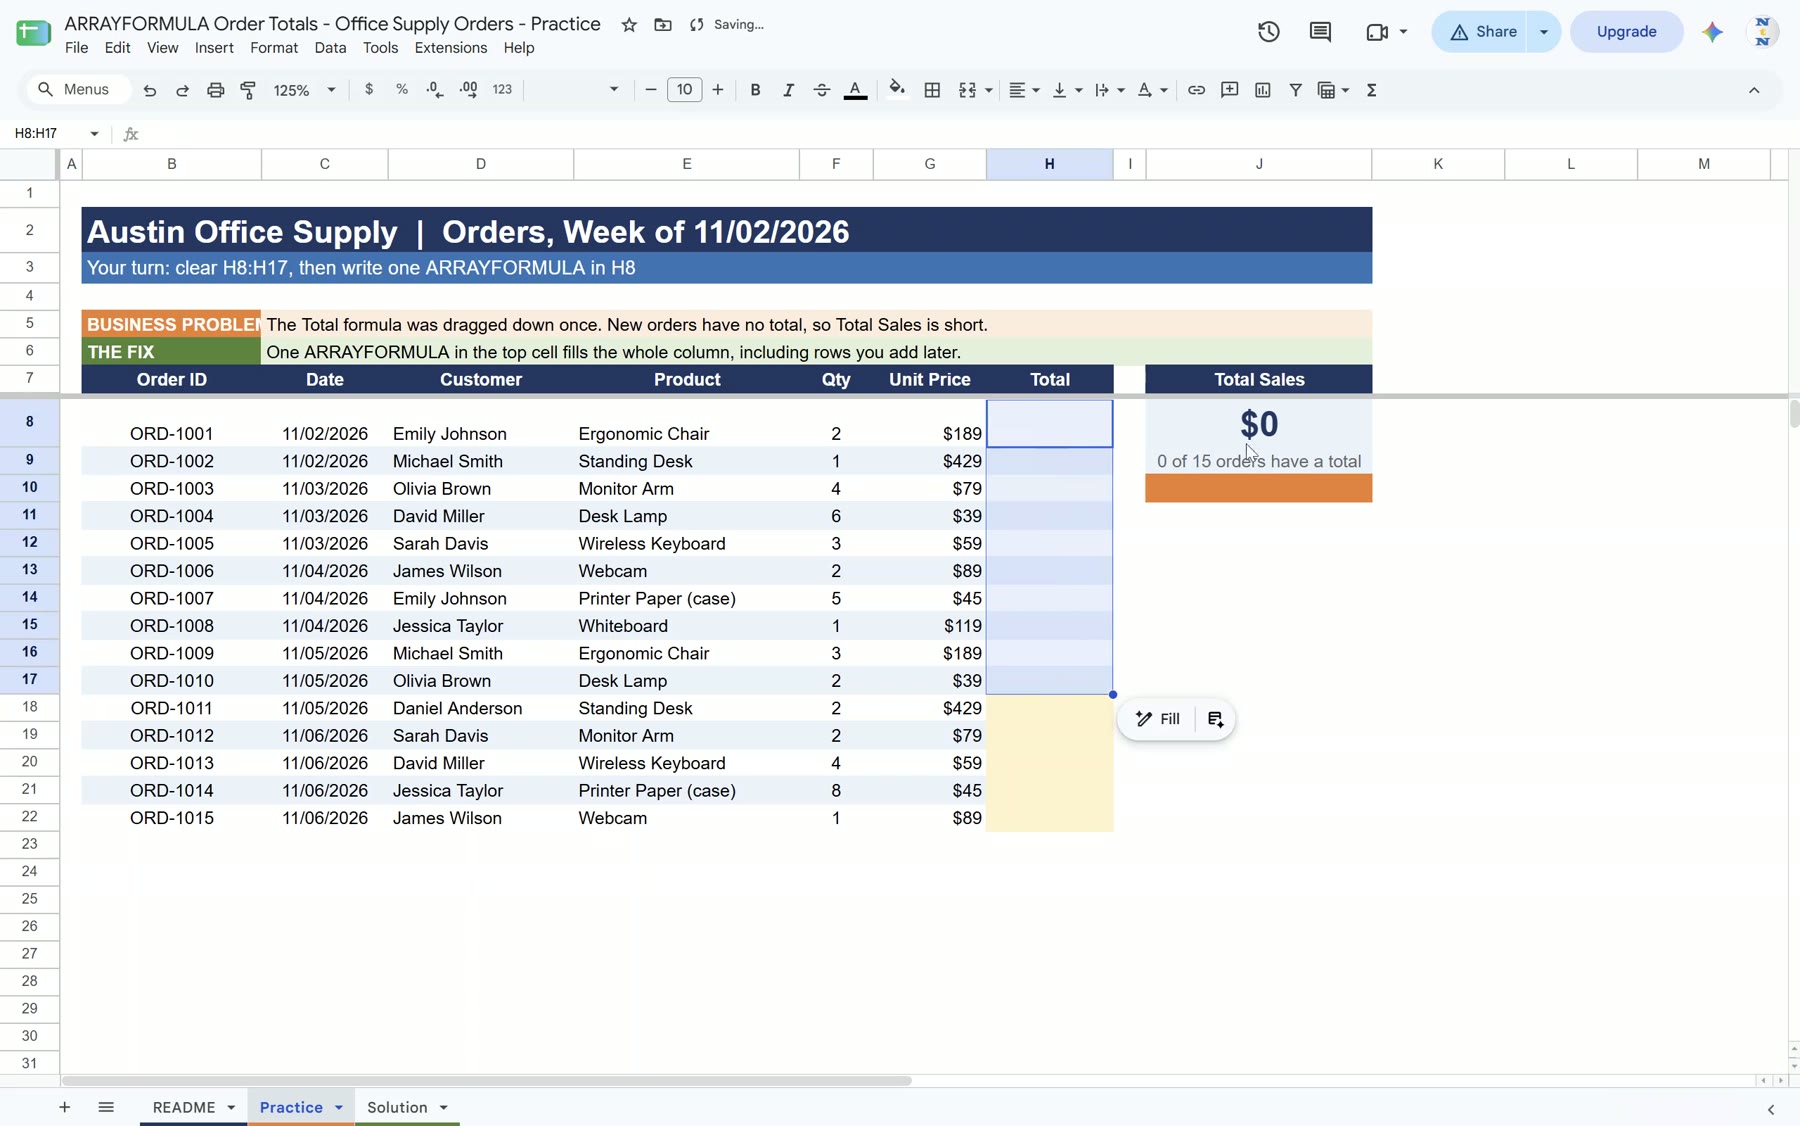Image resolution: width=1800 pixels, height=1126 pixels.
Task: Apply percent format icon
Action: [402, 89]
